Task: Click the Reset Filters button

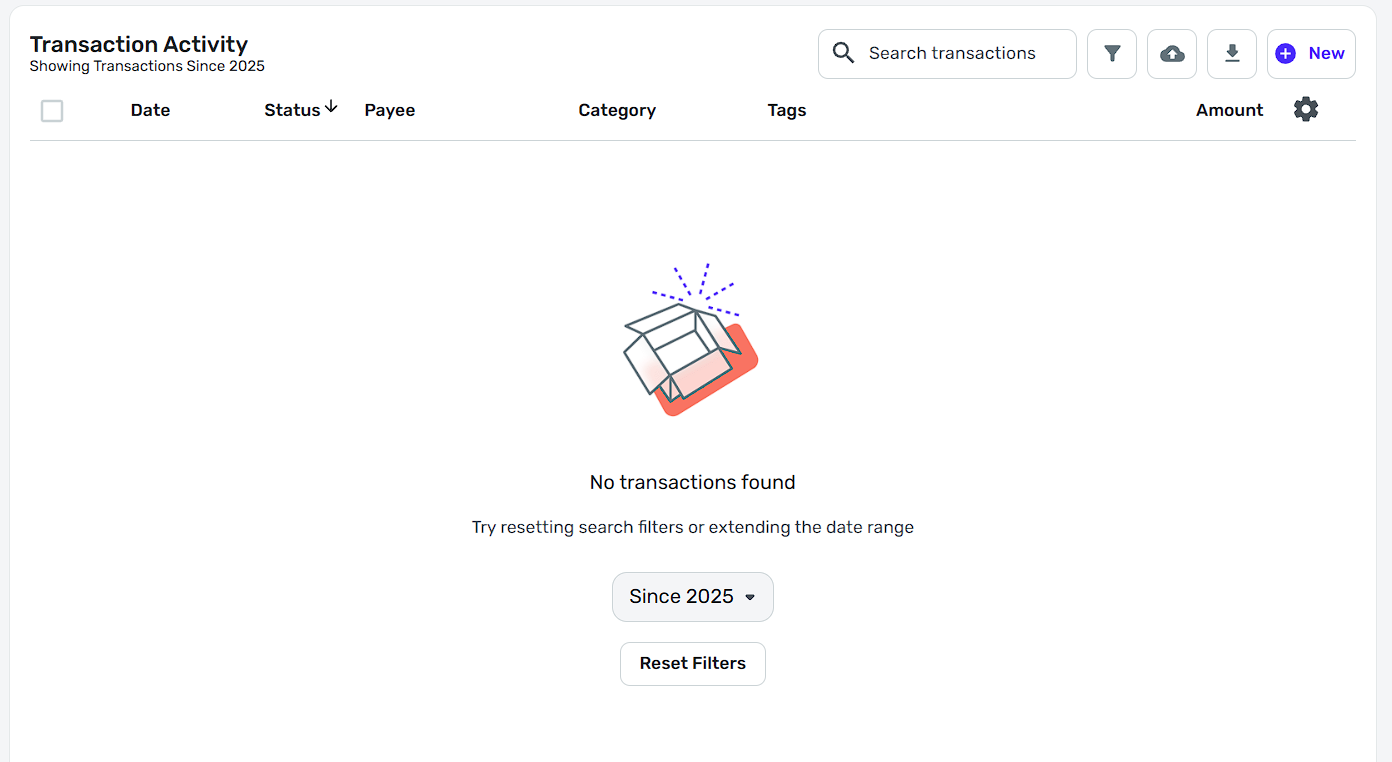Action: tap(693, 664)
